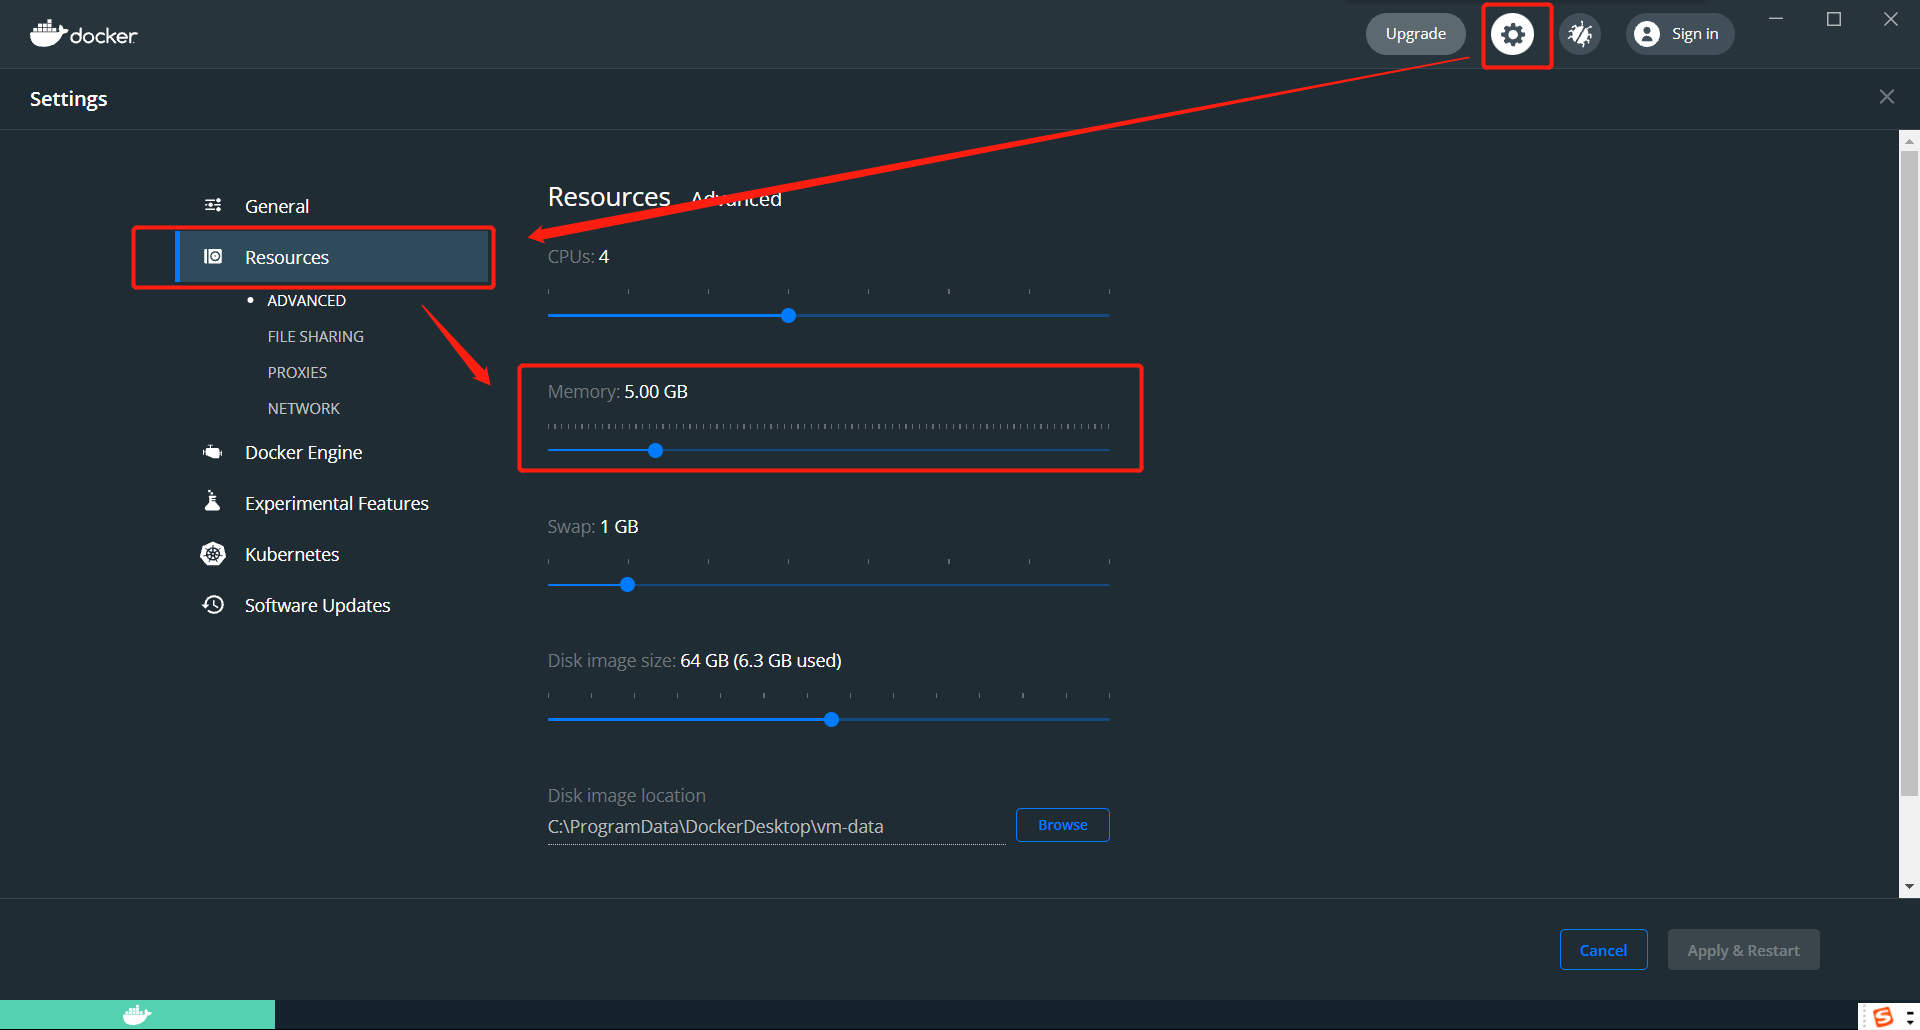Select the FILE SHARING sub-item
Viewport: 1920px width, 1030px height.
315,336
